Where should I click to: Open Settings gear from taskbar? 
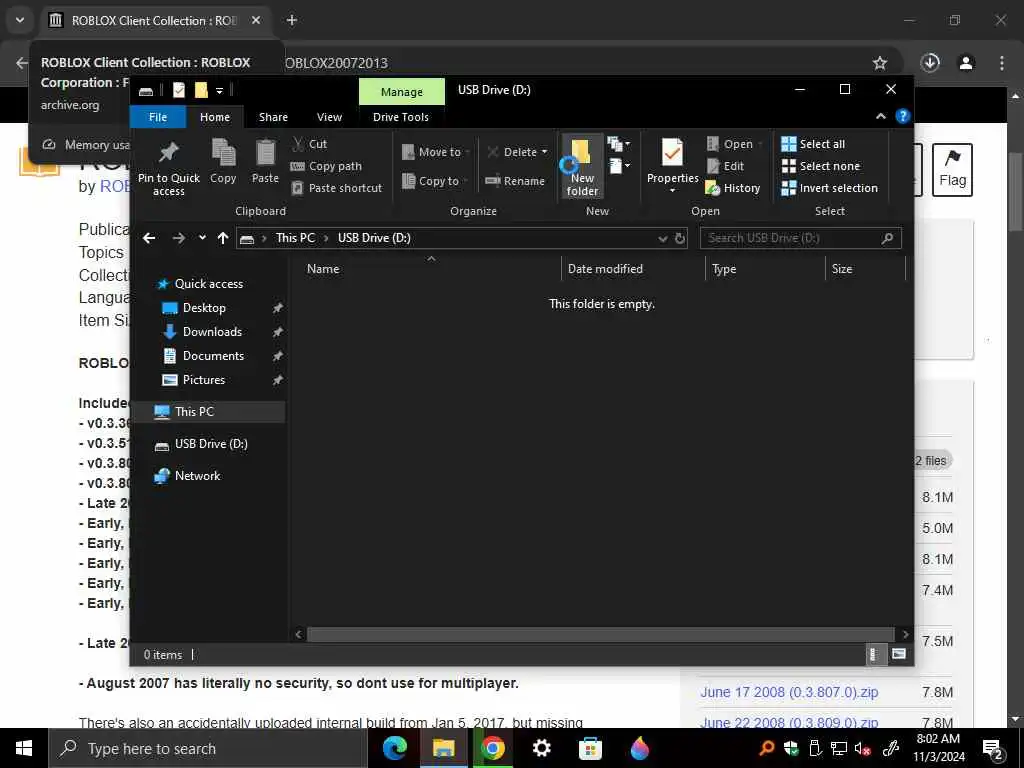click(x=541, y=748)
